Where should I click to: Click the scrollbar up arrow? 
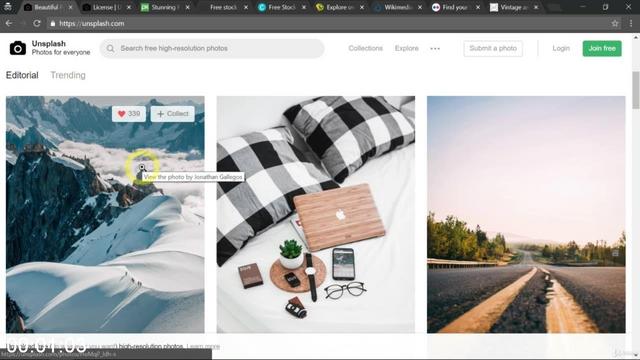pyautogui.click(x=636, y=38)
